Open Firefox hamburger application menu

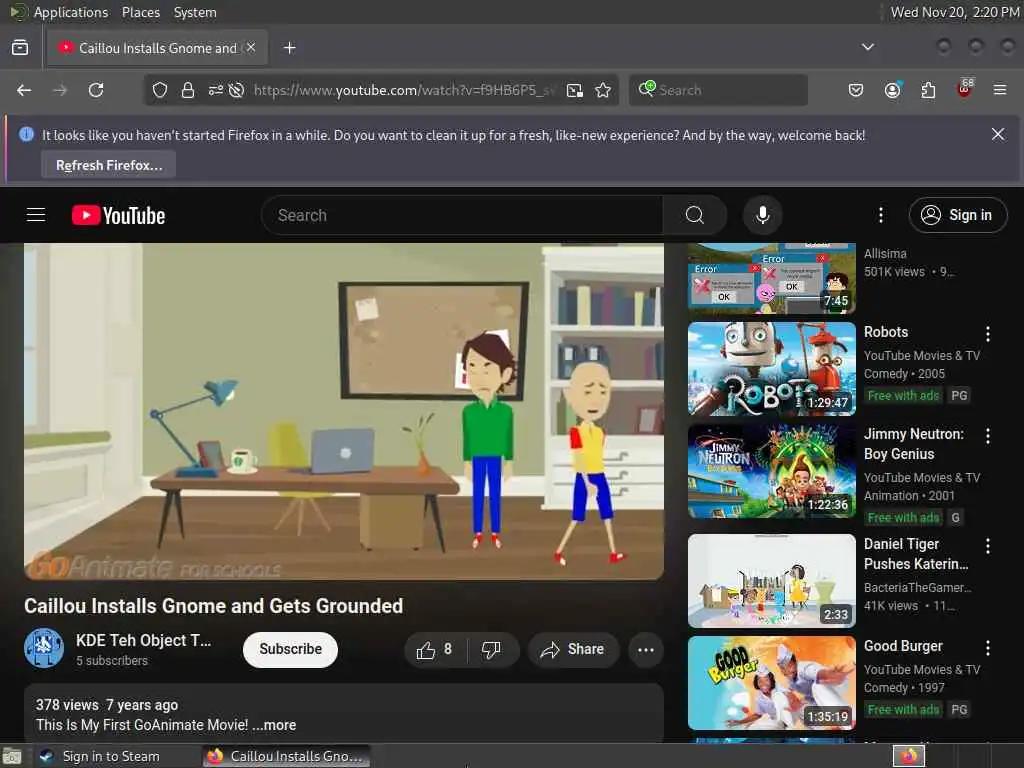[x=1000, y=90]
